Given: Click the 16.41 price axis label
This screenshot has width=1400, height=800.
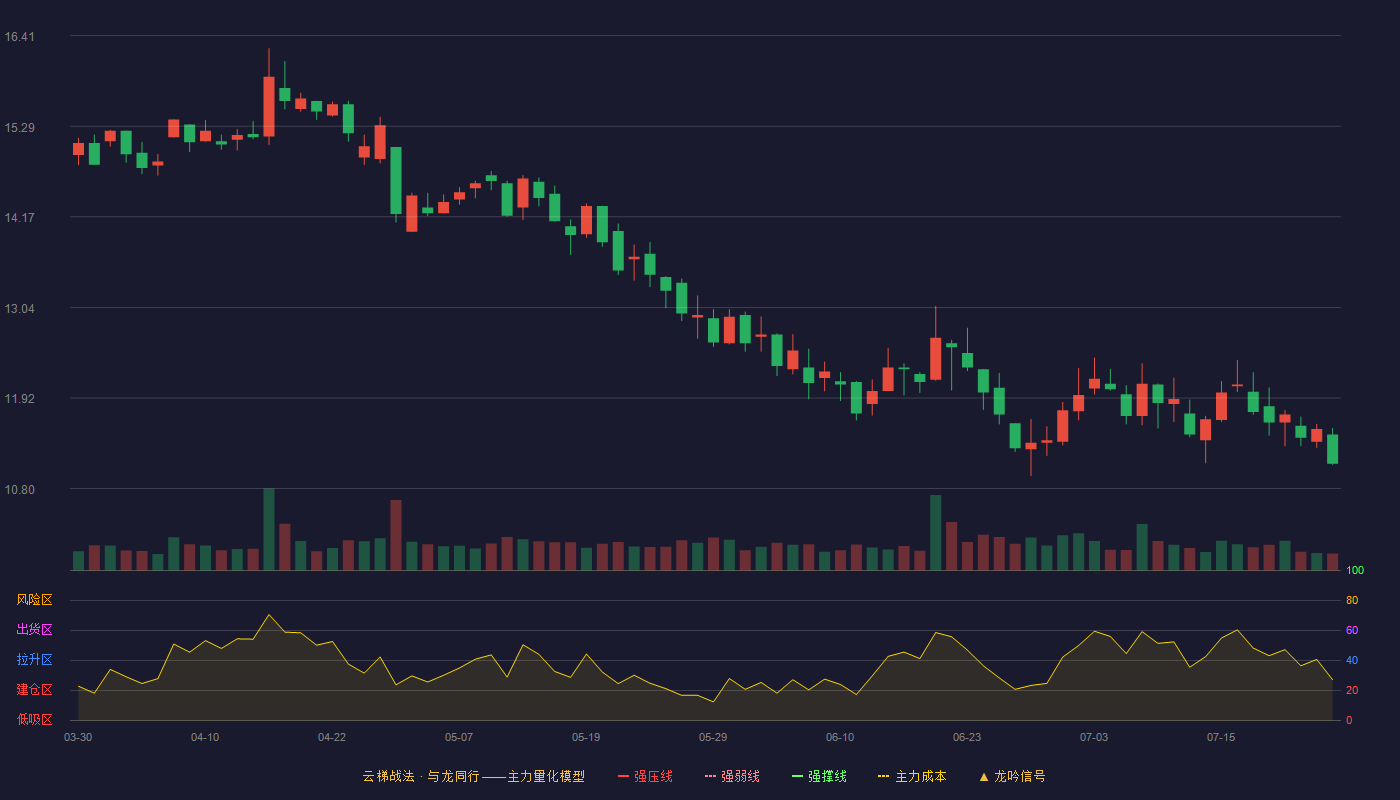Looking at the screenshot, I should 19,37.
